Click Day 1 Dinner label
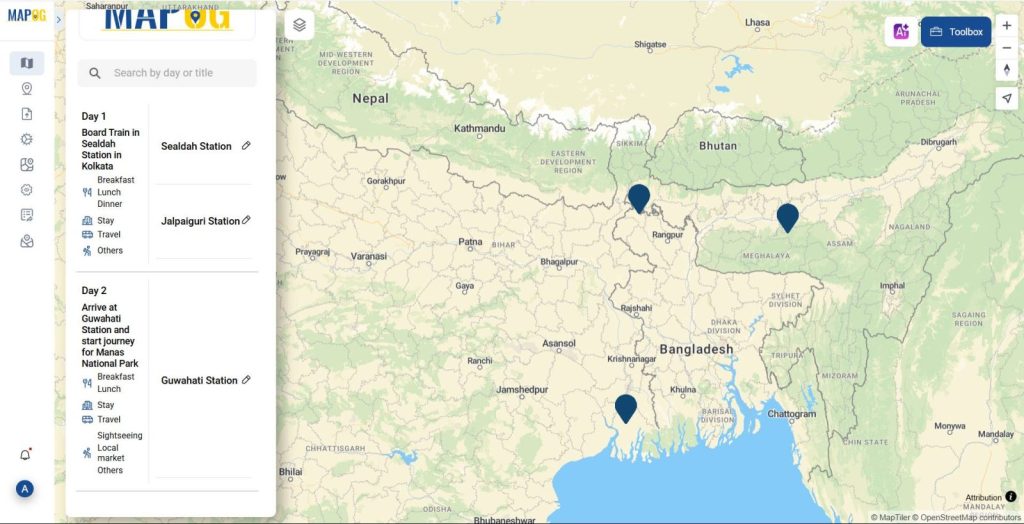 pos(110,204)
